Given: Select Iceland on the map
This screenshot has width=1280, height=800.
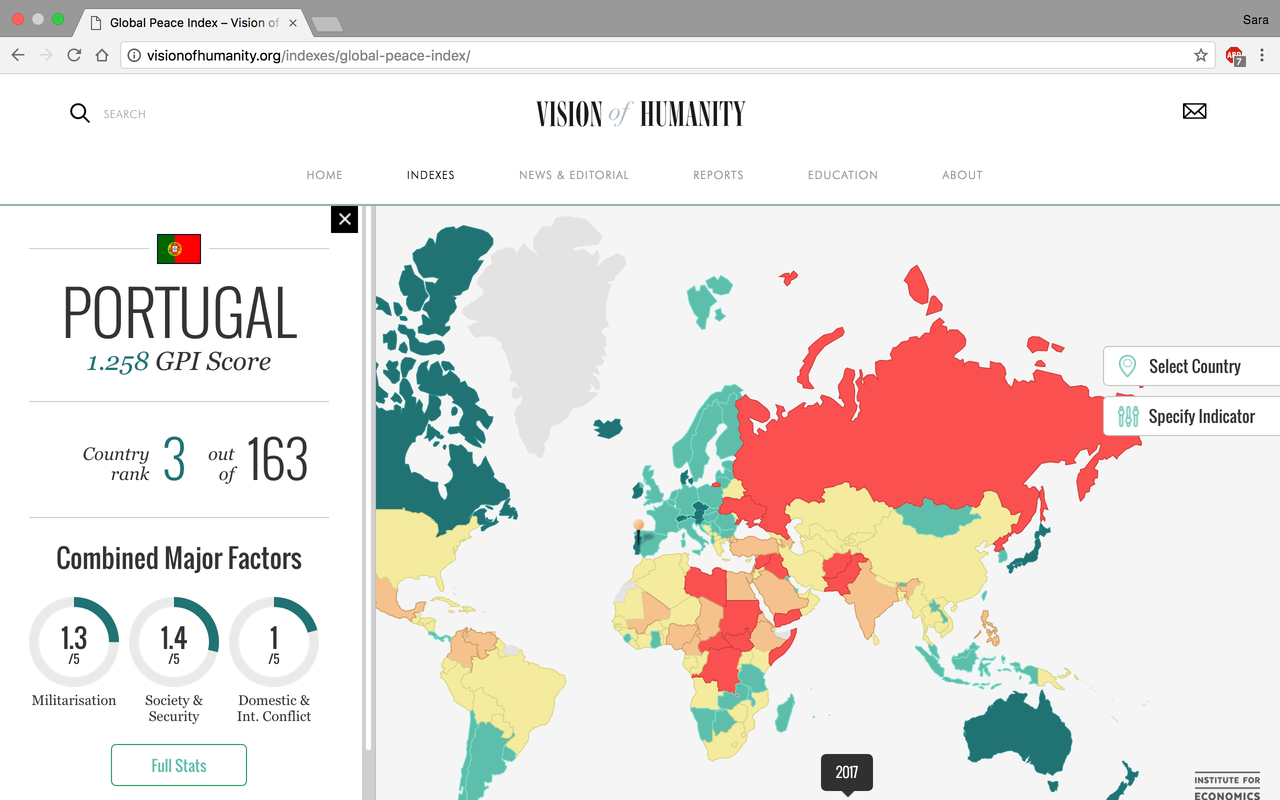Looking at the screenshot, I should coord(609,428).
